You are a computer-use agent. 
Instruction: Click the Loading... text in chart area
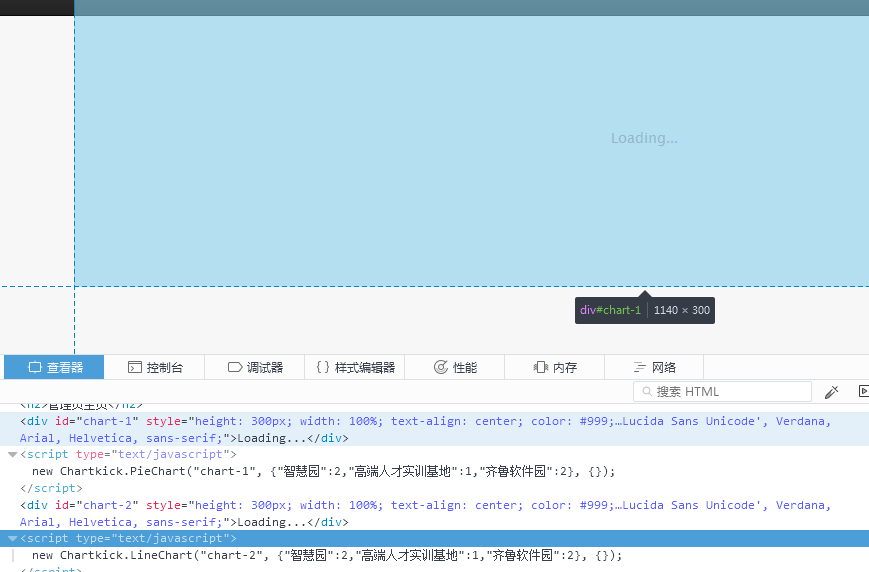tap(644, 138)
